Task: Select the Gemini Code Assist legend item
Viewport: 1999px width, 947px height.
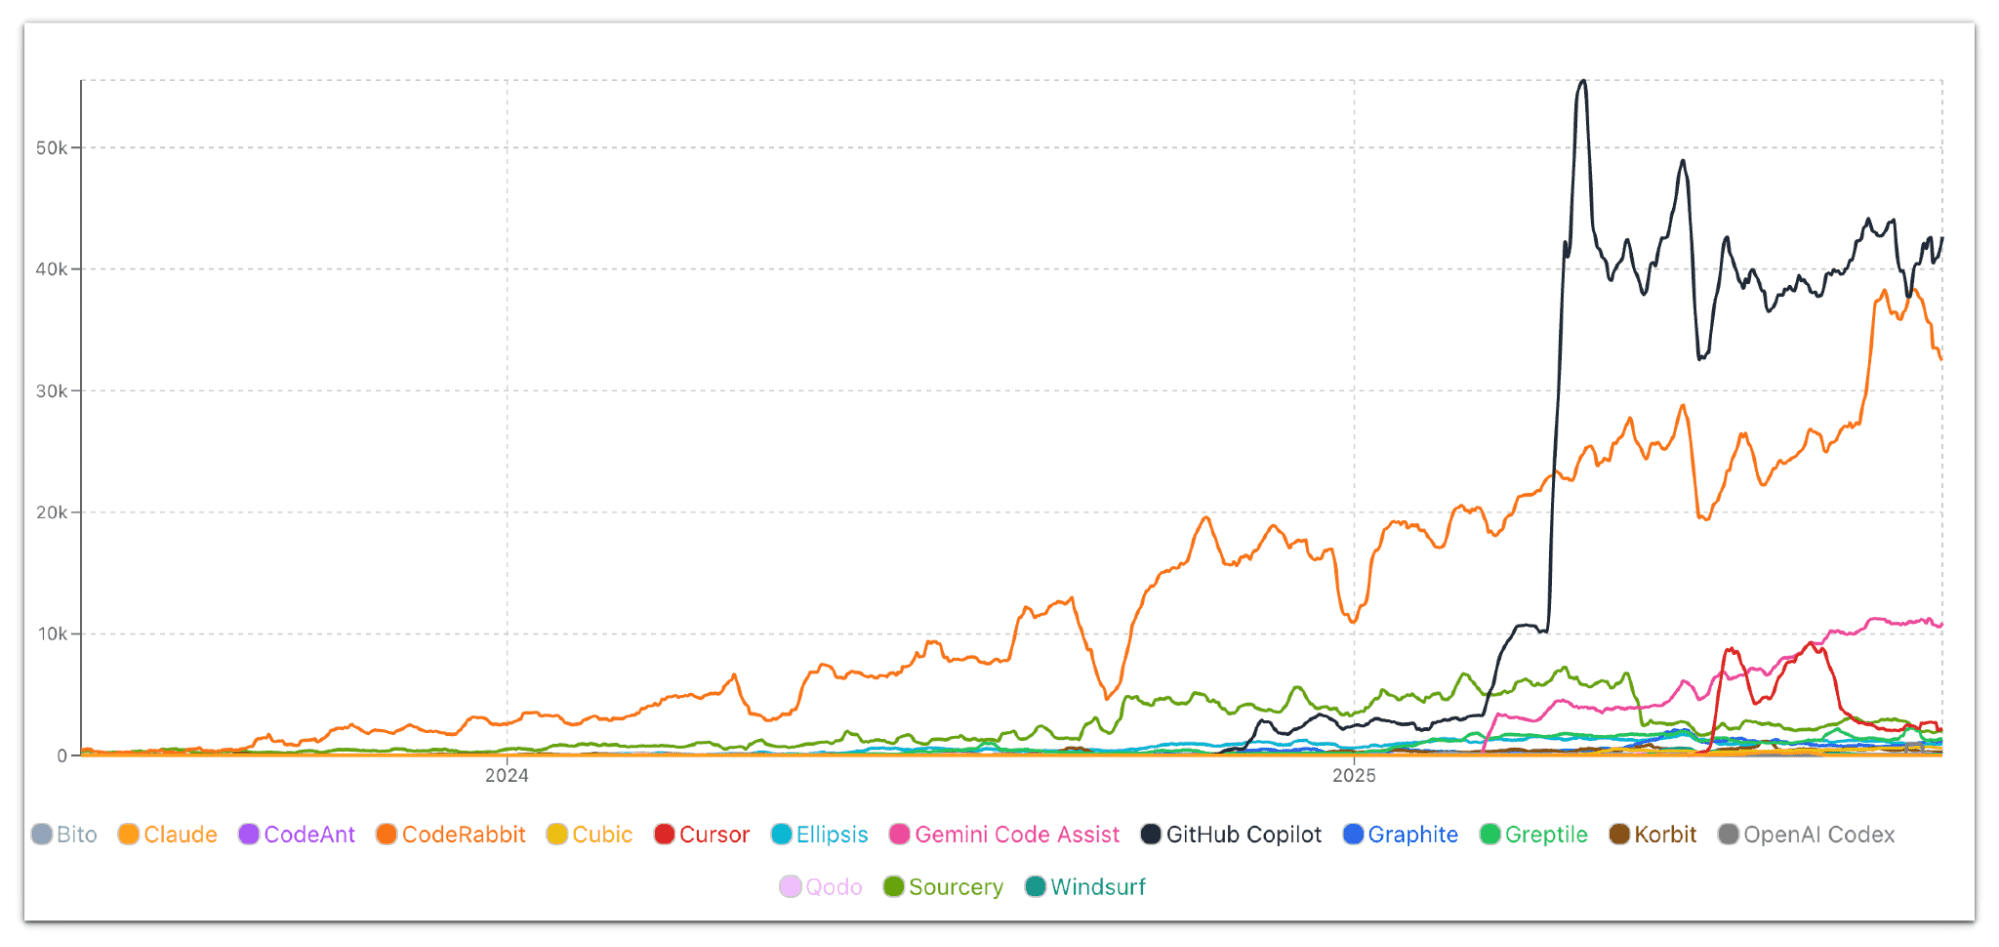Action: coord(1005,834)
